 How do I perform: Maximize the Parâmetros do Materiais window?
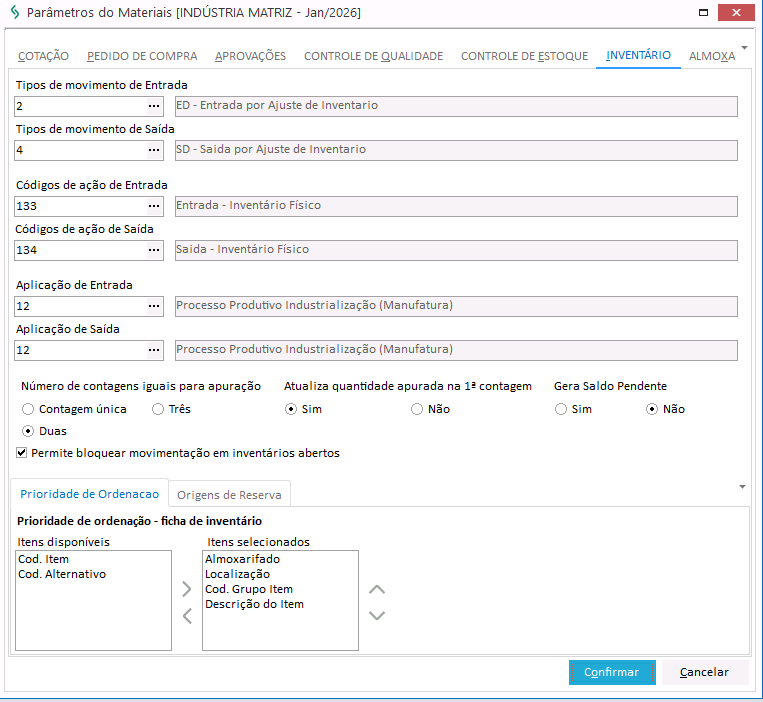pyautogui.click(x=703, y=13)
